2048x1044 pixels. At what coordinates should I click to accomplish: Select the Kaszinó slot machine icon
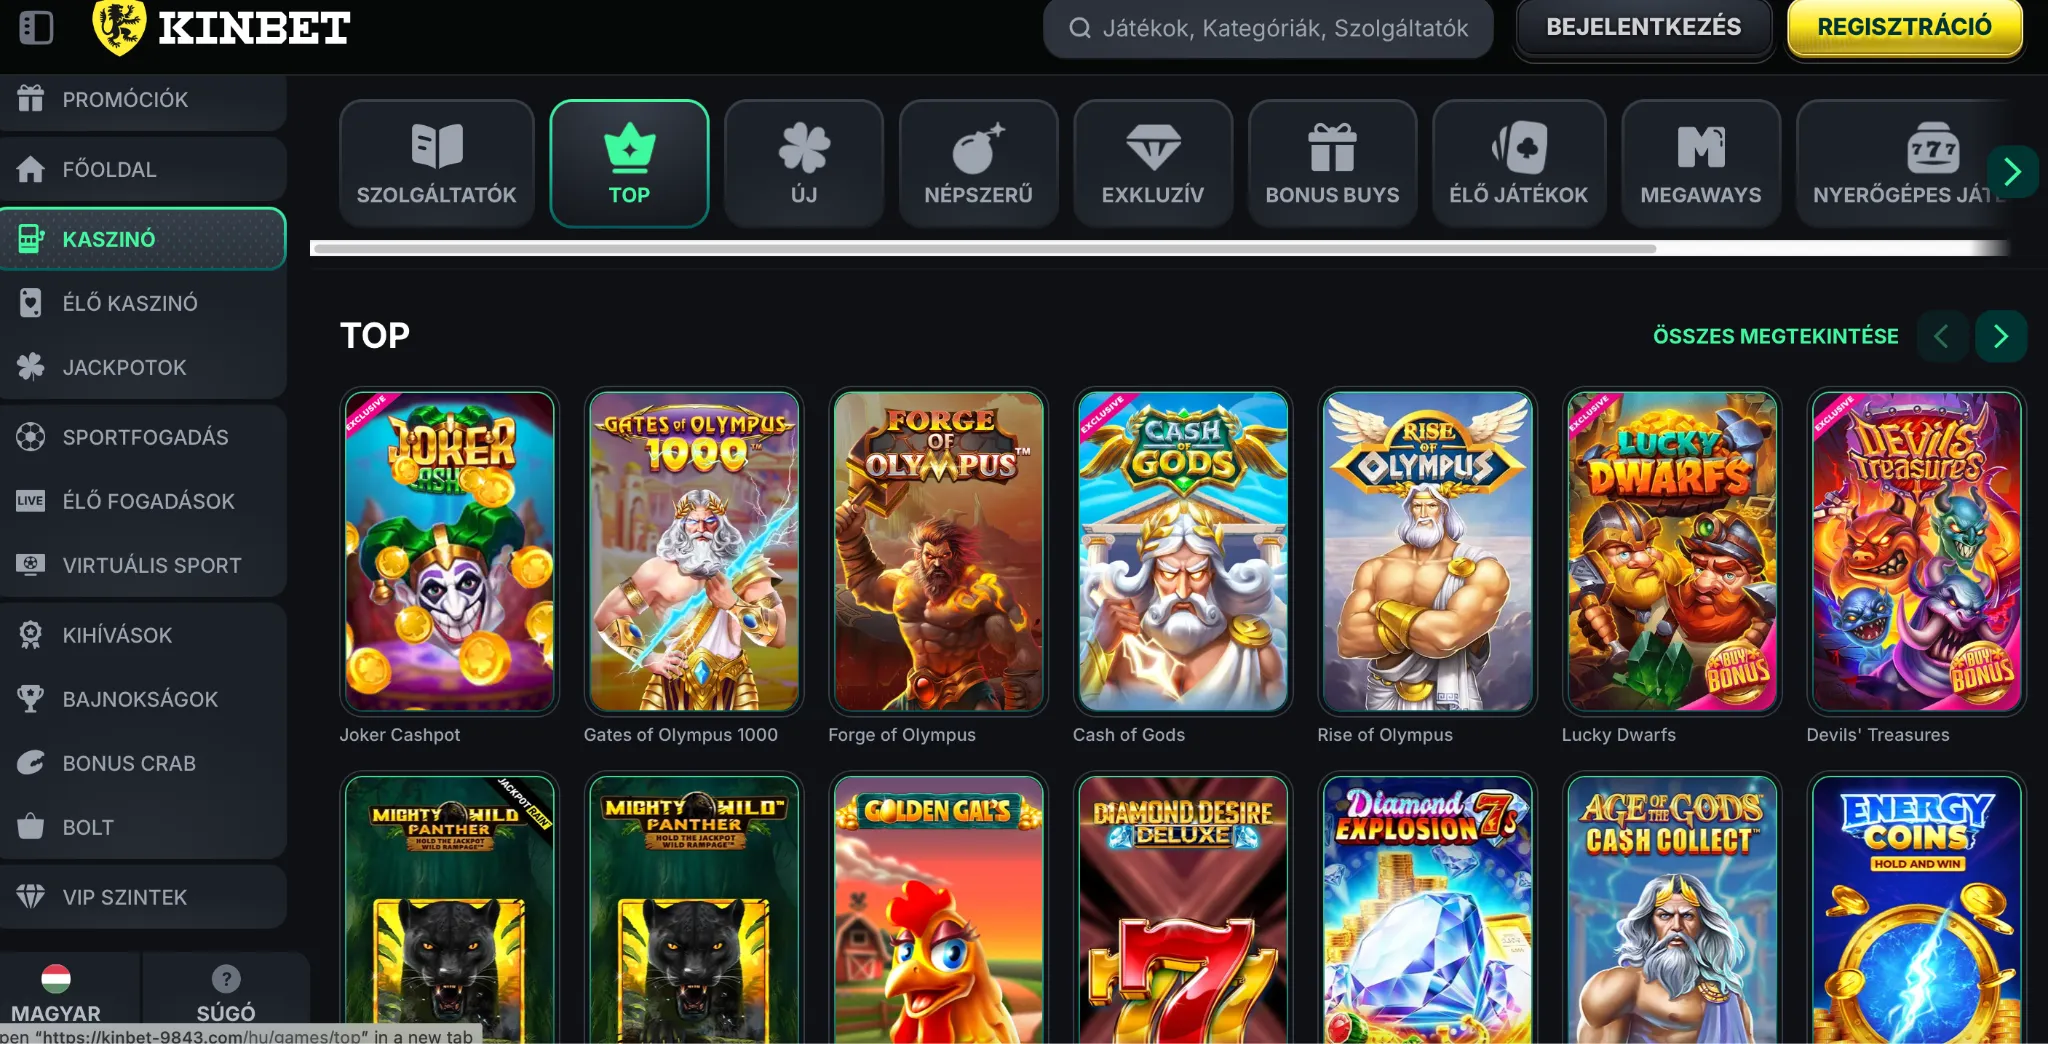[x=30, y=239]
